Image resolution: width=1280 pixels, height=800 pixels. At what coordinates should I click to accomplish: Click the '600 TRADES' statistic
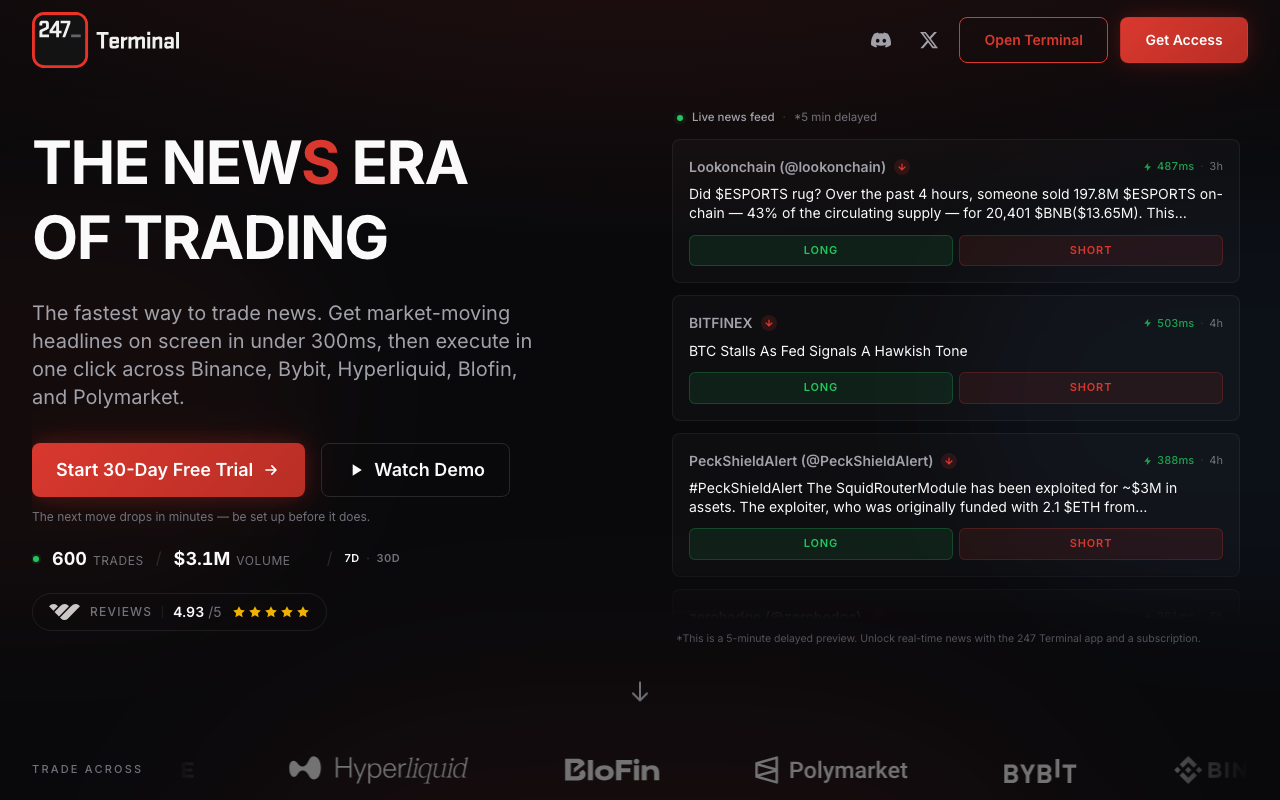coord(97,559)
